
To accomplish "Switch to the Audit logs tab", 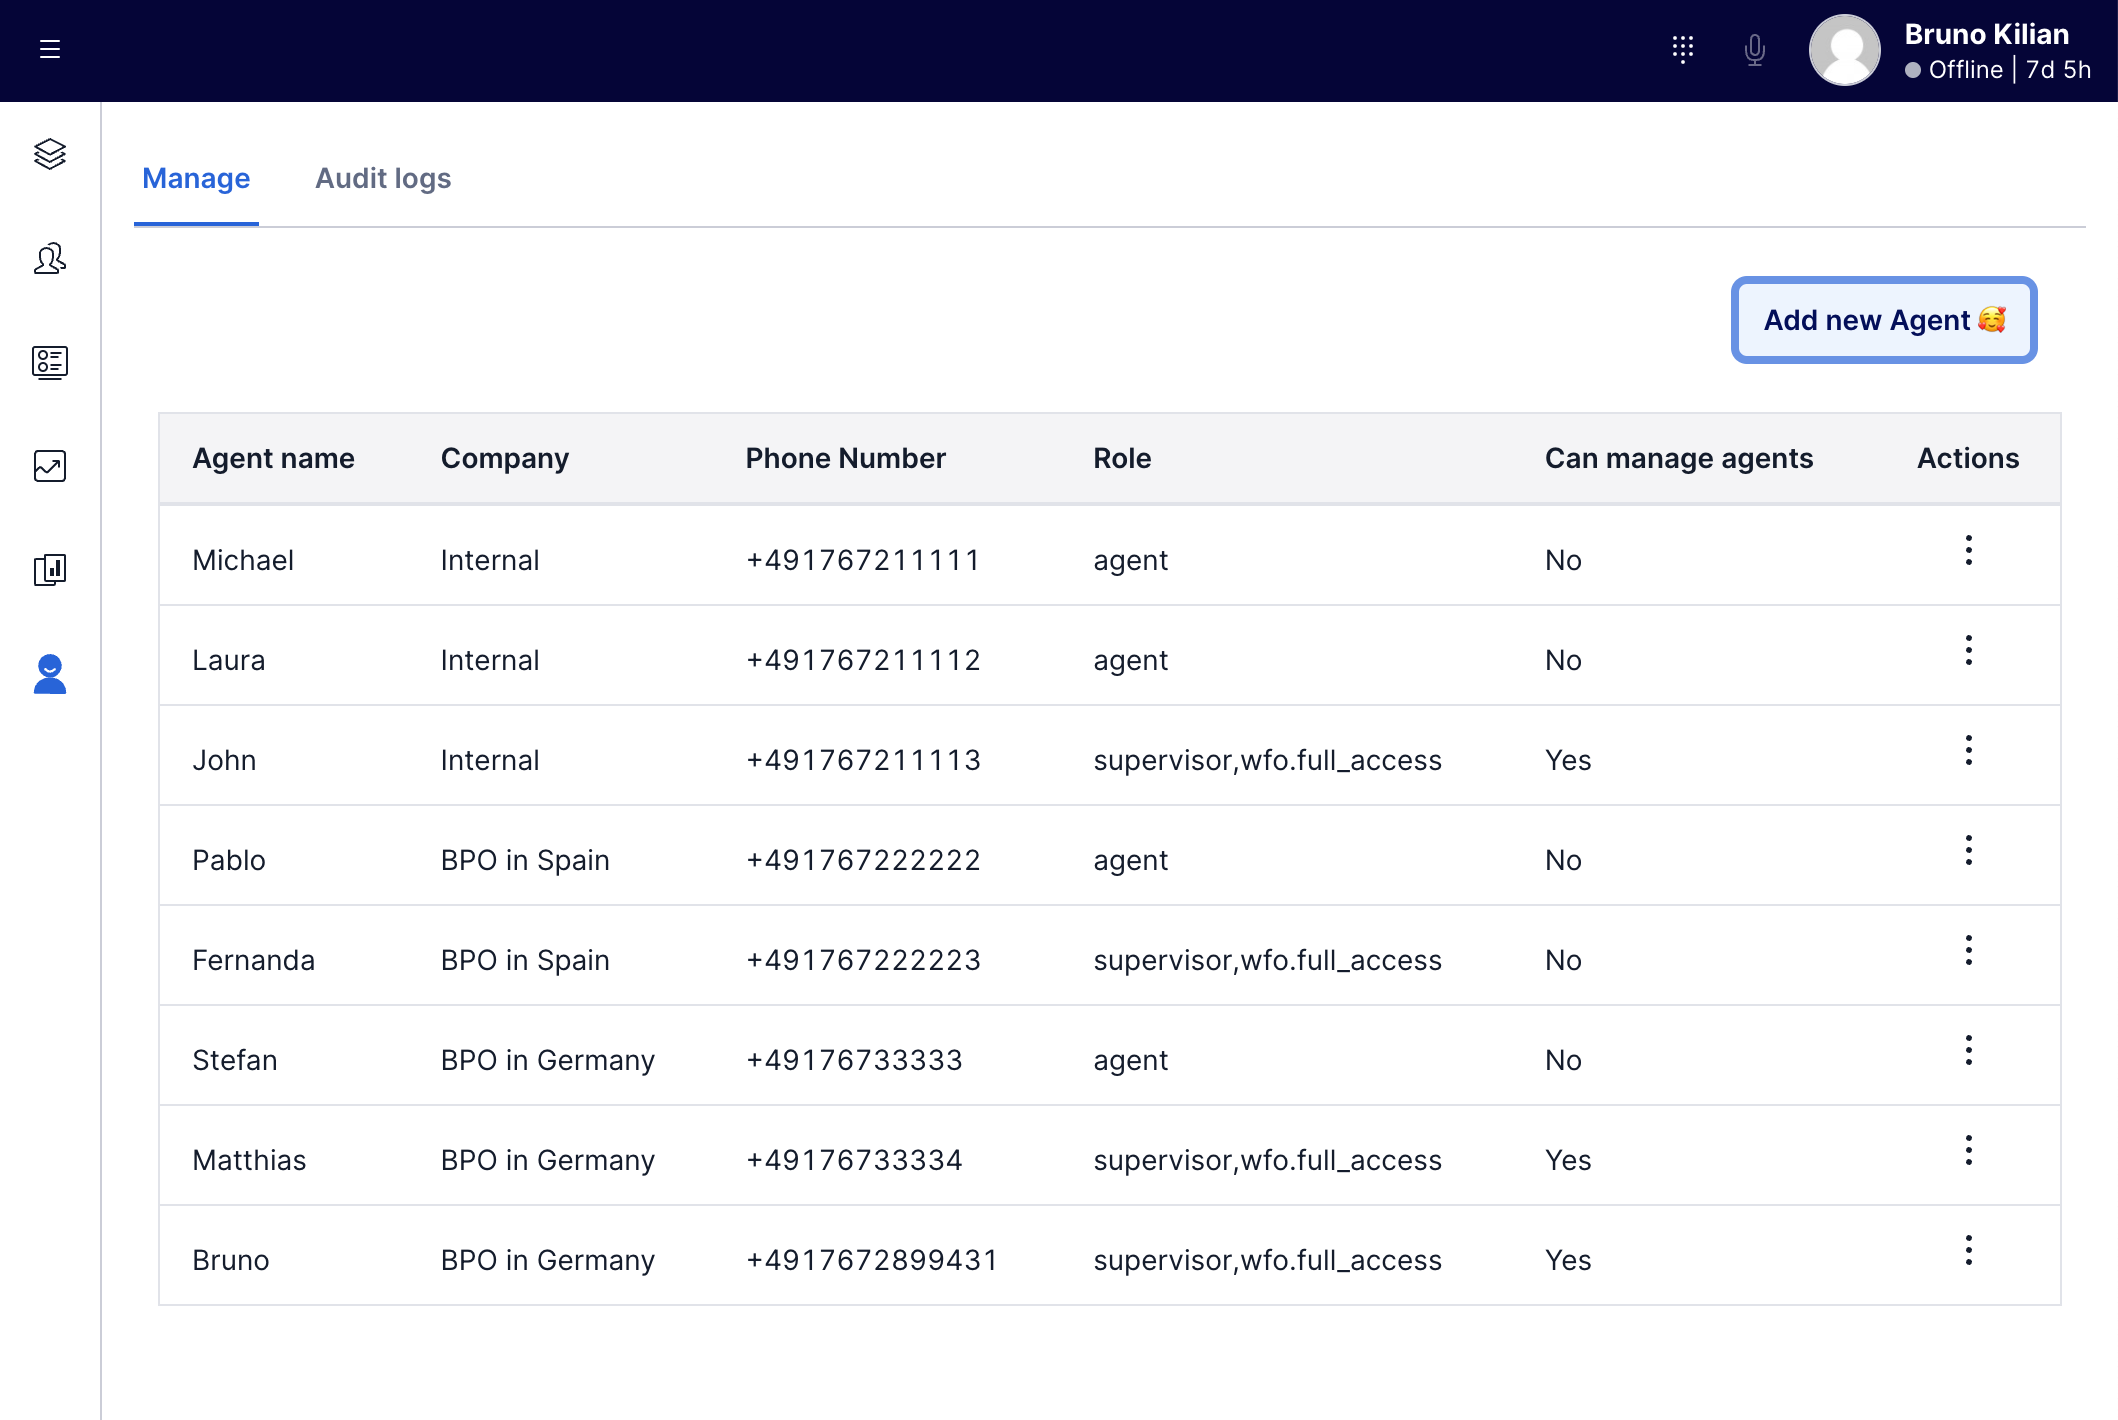I will click(383, 178).
